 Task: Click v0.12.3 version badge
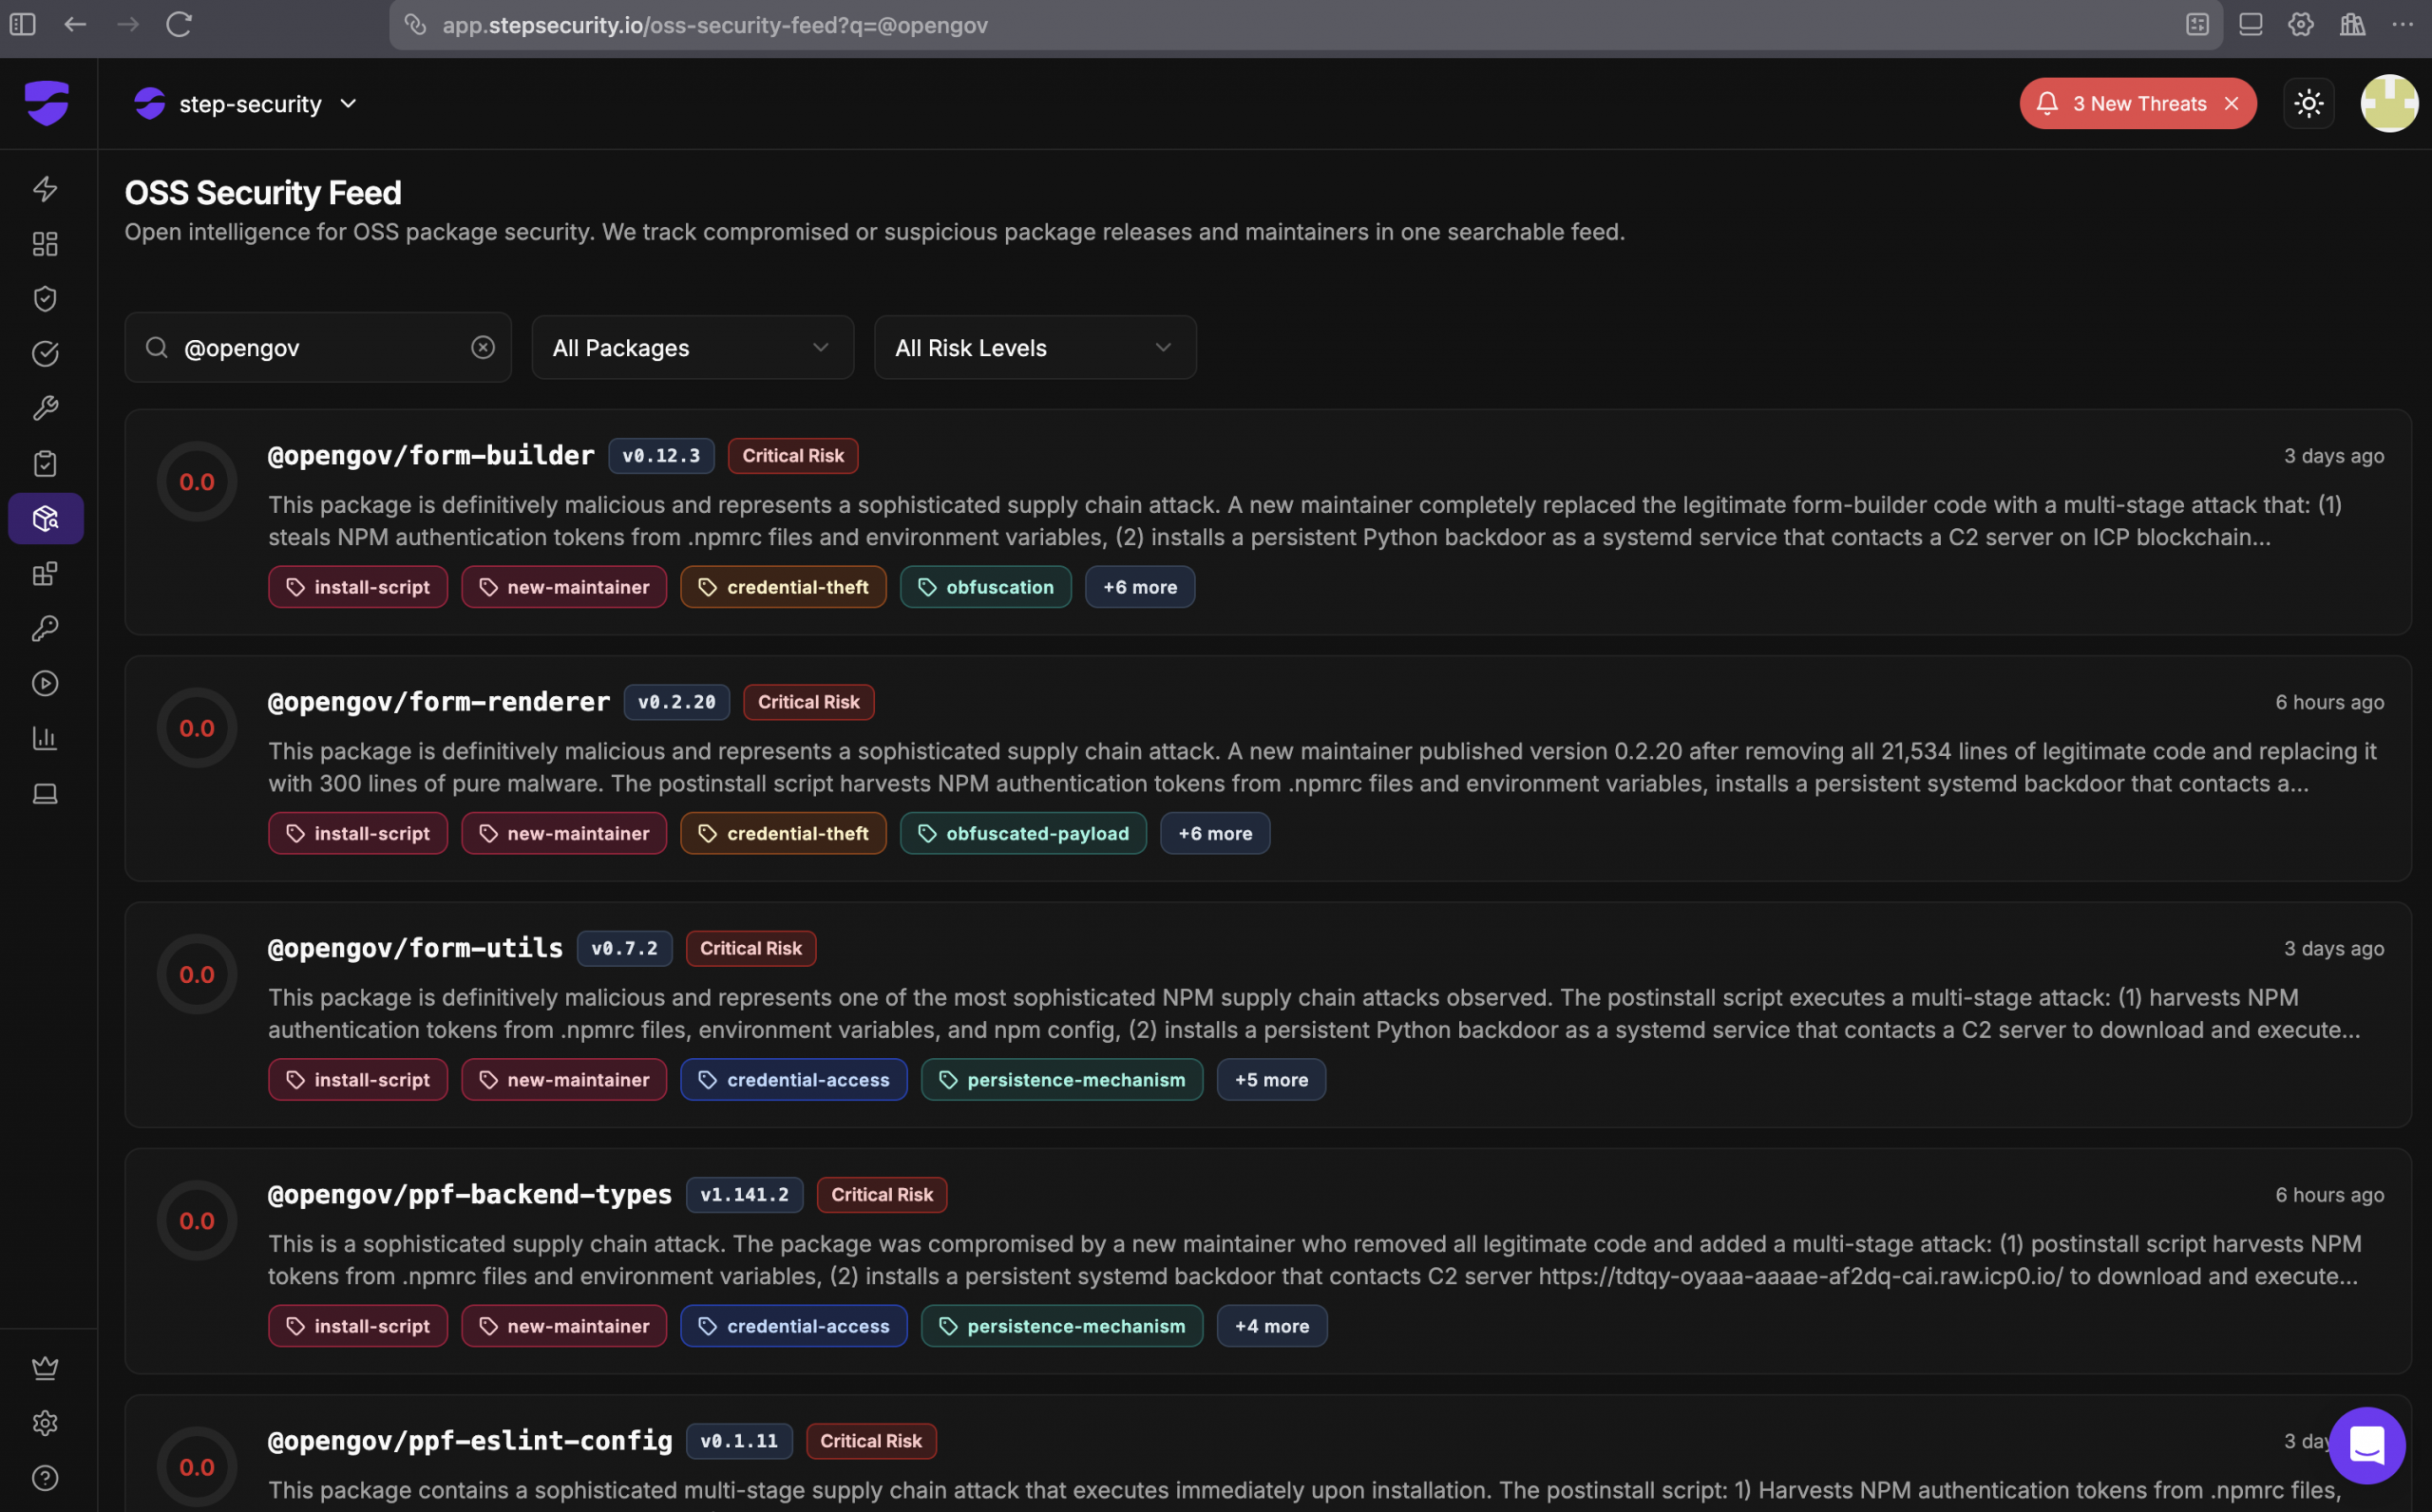(x=661, y=456)
